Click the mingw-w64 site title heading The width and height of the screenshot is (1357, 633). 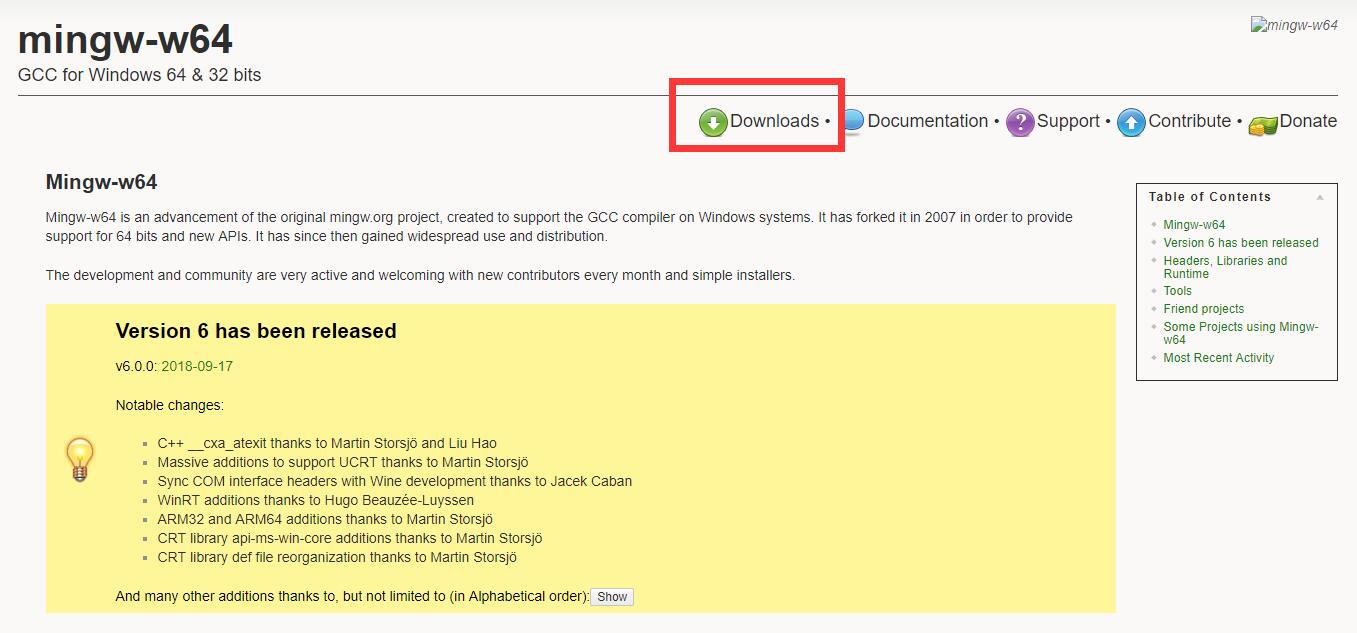(x=125, y=40)
